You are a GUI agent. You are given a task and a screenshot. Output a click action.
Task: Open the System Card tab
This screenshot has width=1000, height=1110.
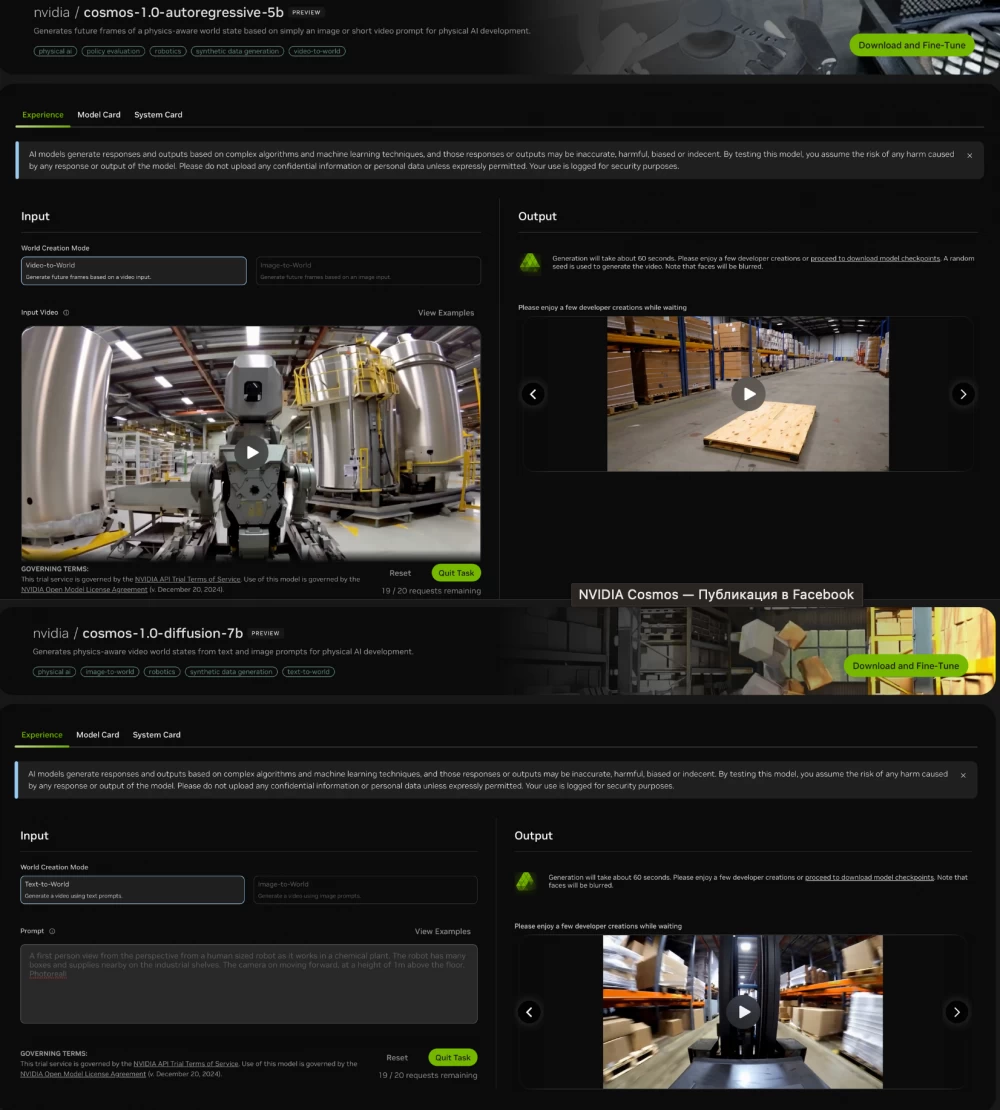click(x=157, y=114)
